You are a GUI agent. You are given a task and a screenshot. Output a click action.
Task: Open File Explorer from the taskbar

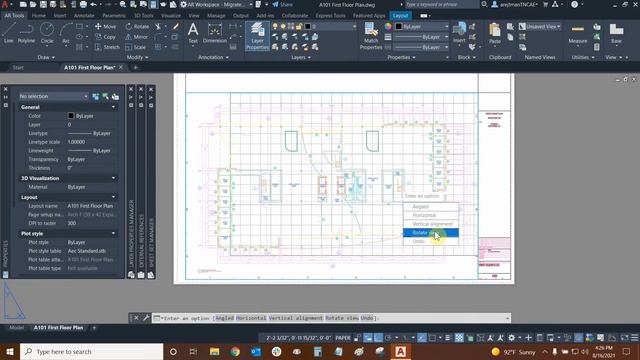coord(214,351)
